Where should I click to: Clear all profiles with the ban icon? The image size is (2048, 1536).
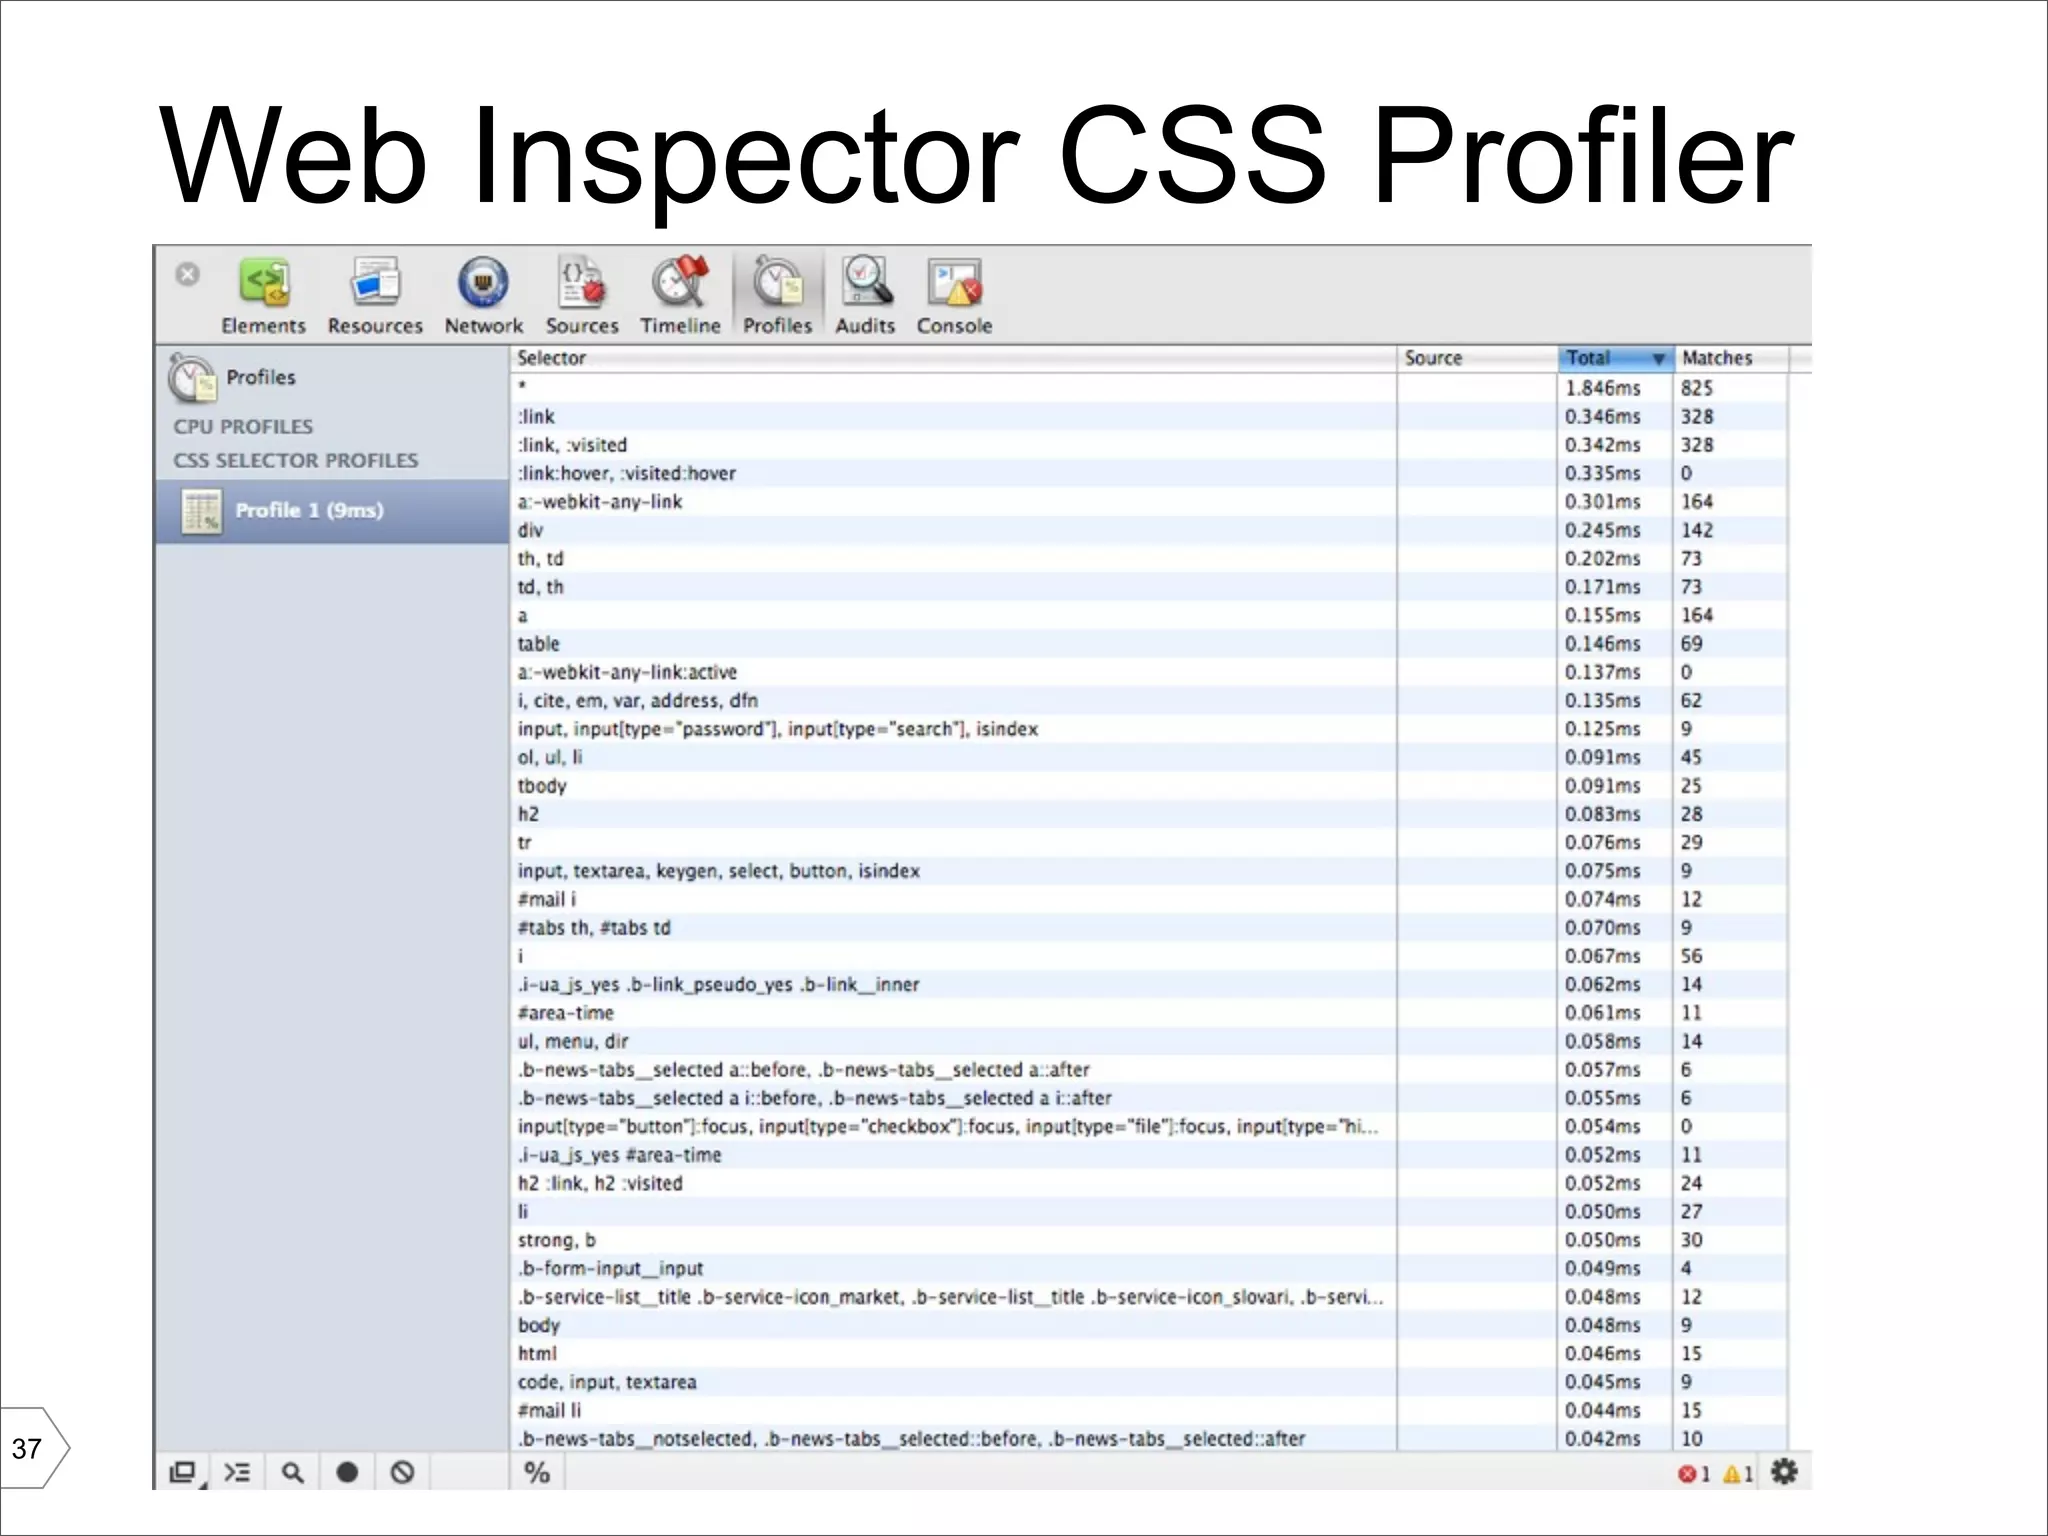click(402, 1473)
